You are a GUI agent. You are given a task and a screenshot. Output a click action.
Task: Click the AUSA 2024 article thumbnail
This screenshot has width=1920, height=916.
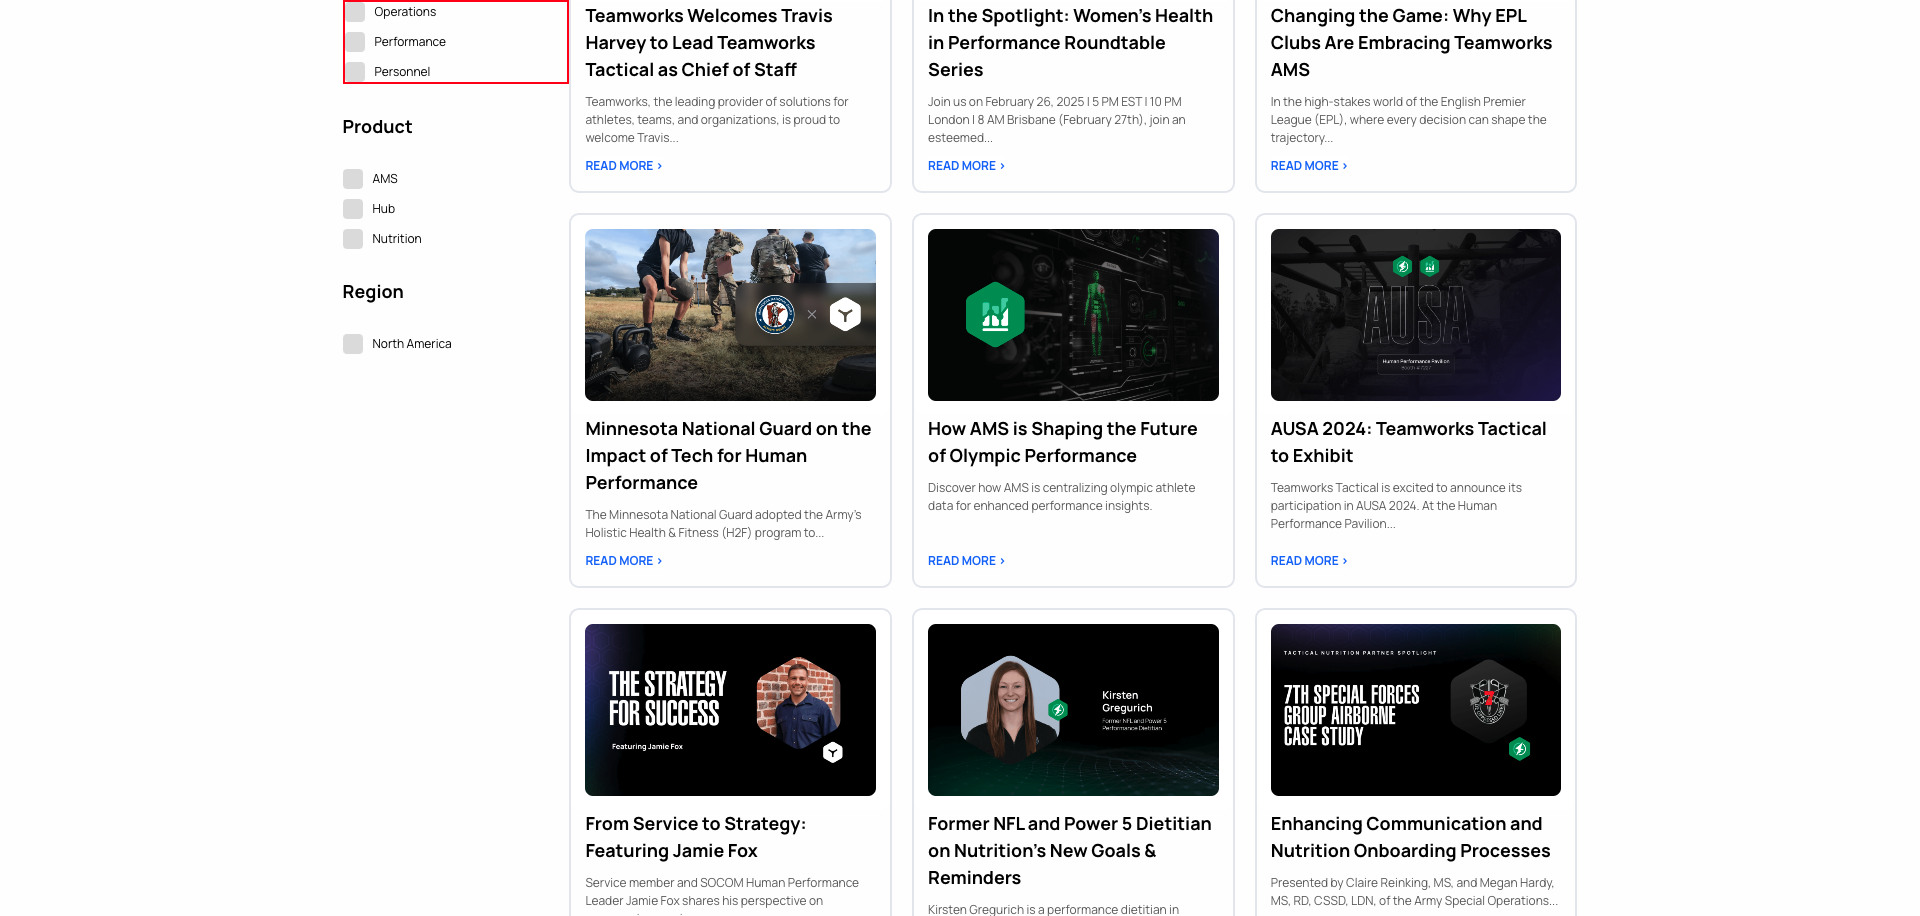point(1415,314)
